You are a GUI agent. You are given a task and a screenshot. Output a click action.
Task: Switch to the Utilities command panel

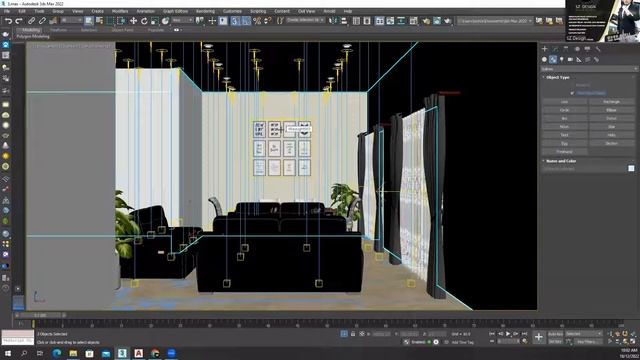(x=598, y=49)
